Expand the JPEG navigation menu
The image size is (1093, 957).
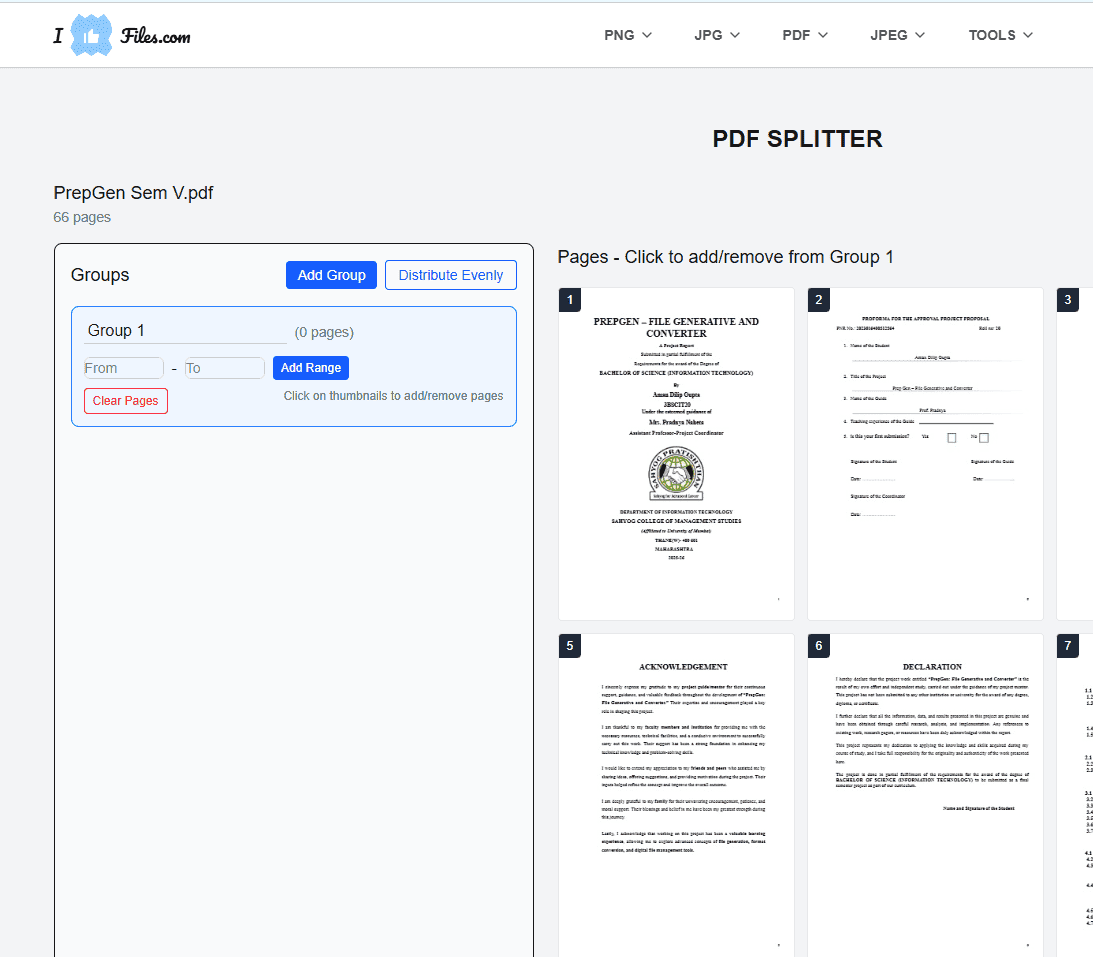click(897, 35)
